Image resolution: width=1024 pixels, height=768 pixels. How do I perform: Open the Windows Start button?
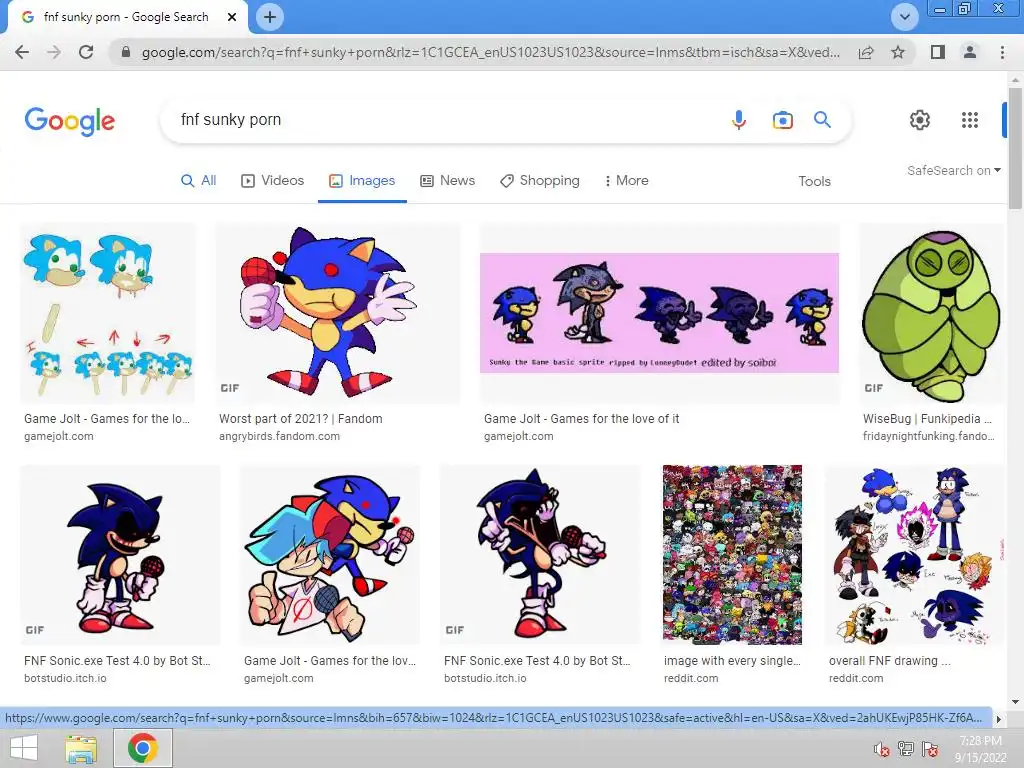pyautogui.click(x=24, y=748)
